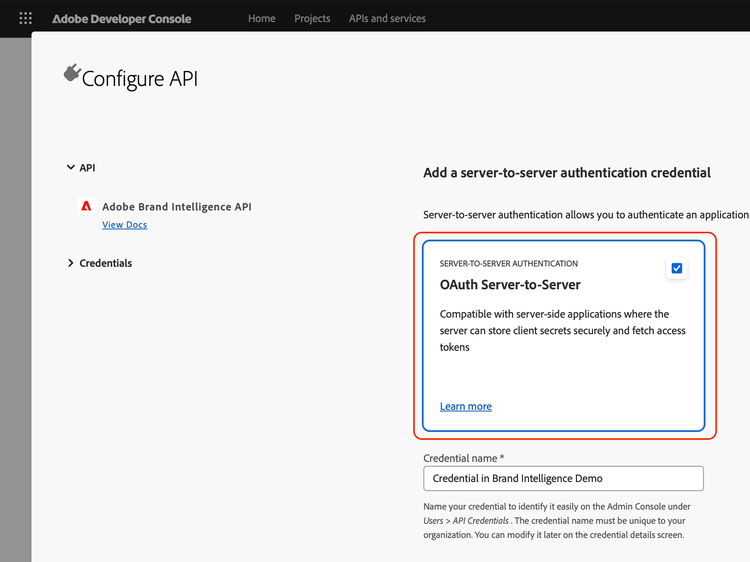750x562 pixels.
Task: Click the 'Compatible with server-side applications' description
Action: pos(562,331)
